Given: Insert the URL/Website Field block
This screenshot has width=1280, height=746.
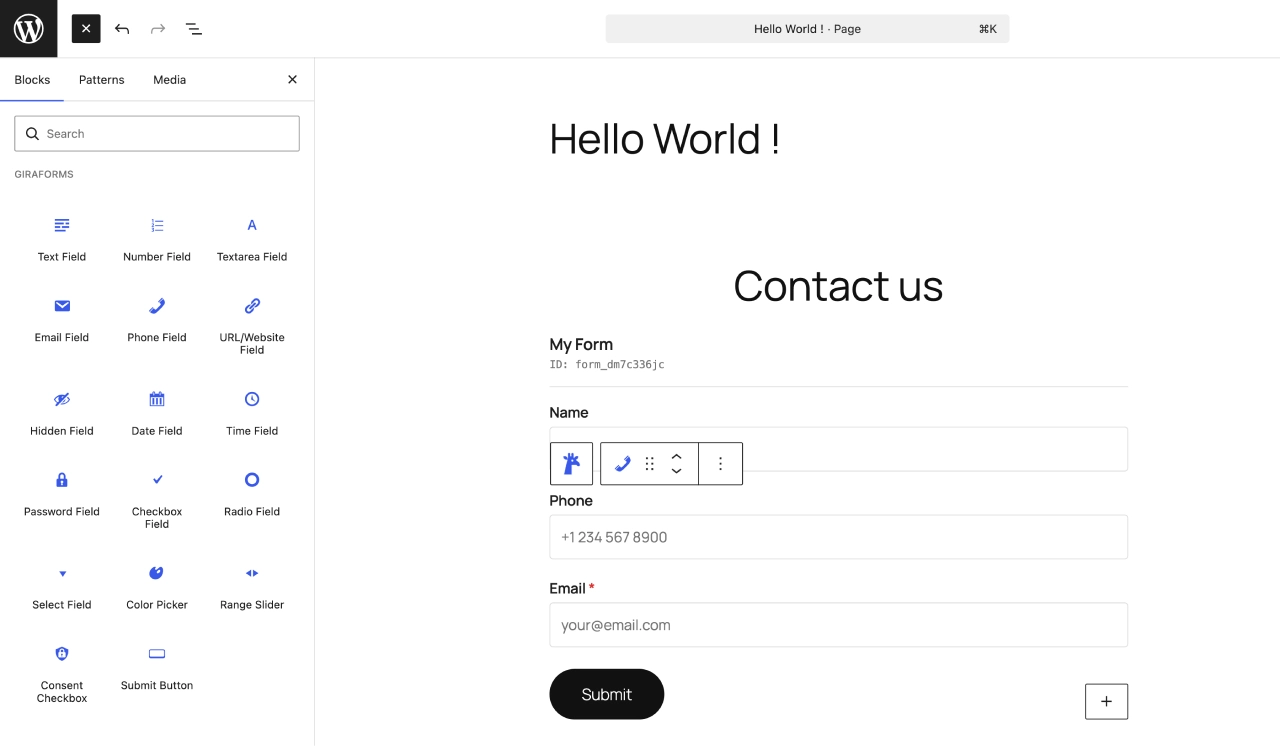Looking at the screenshot, I should coord(252,324).
